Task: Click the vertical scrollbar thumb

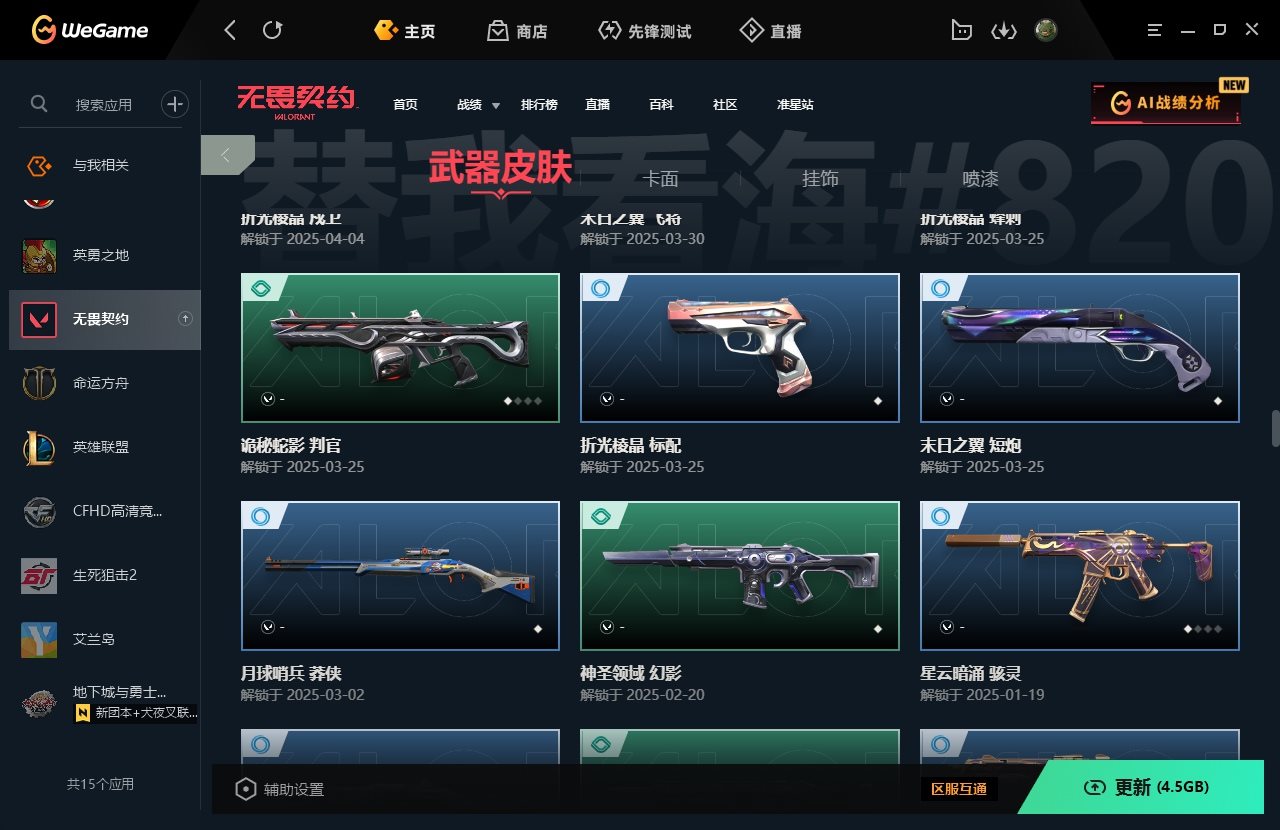Action: 1275,428
